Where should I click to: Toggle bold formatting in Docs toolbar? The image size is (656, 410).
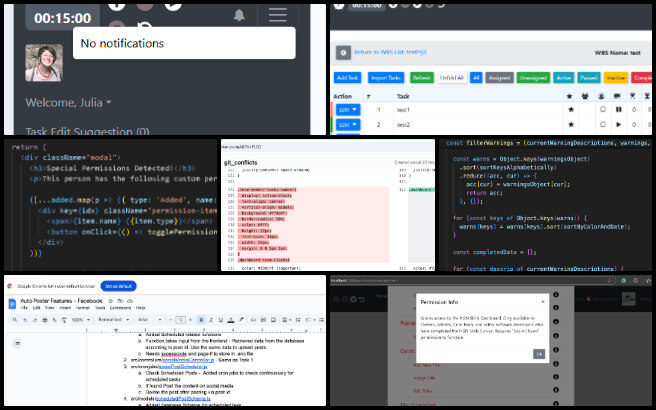point(201,320)
